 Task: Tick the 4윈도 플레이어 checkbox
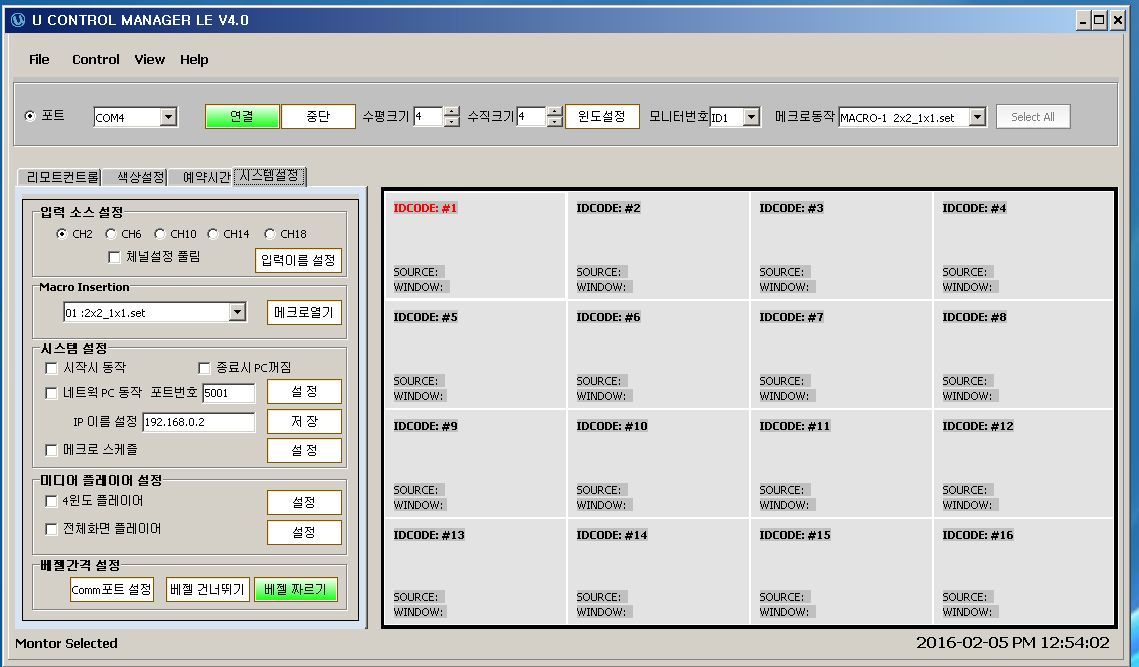point(52,501)
